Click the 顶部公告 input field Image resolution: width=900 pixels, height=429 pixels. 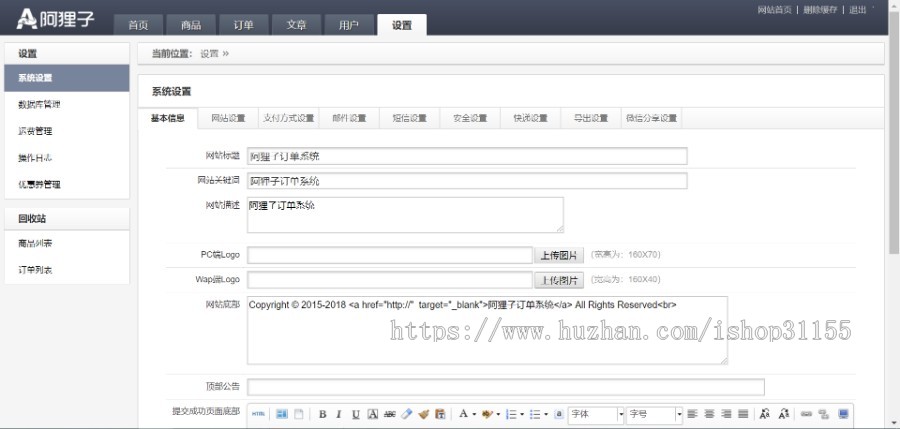coord(506,387)
